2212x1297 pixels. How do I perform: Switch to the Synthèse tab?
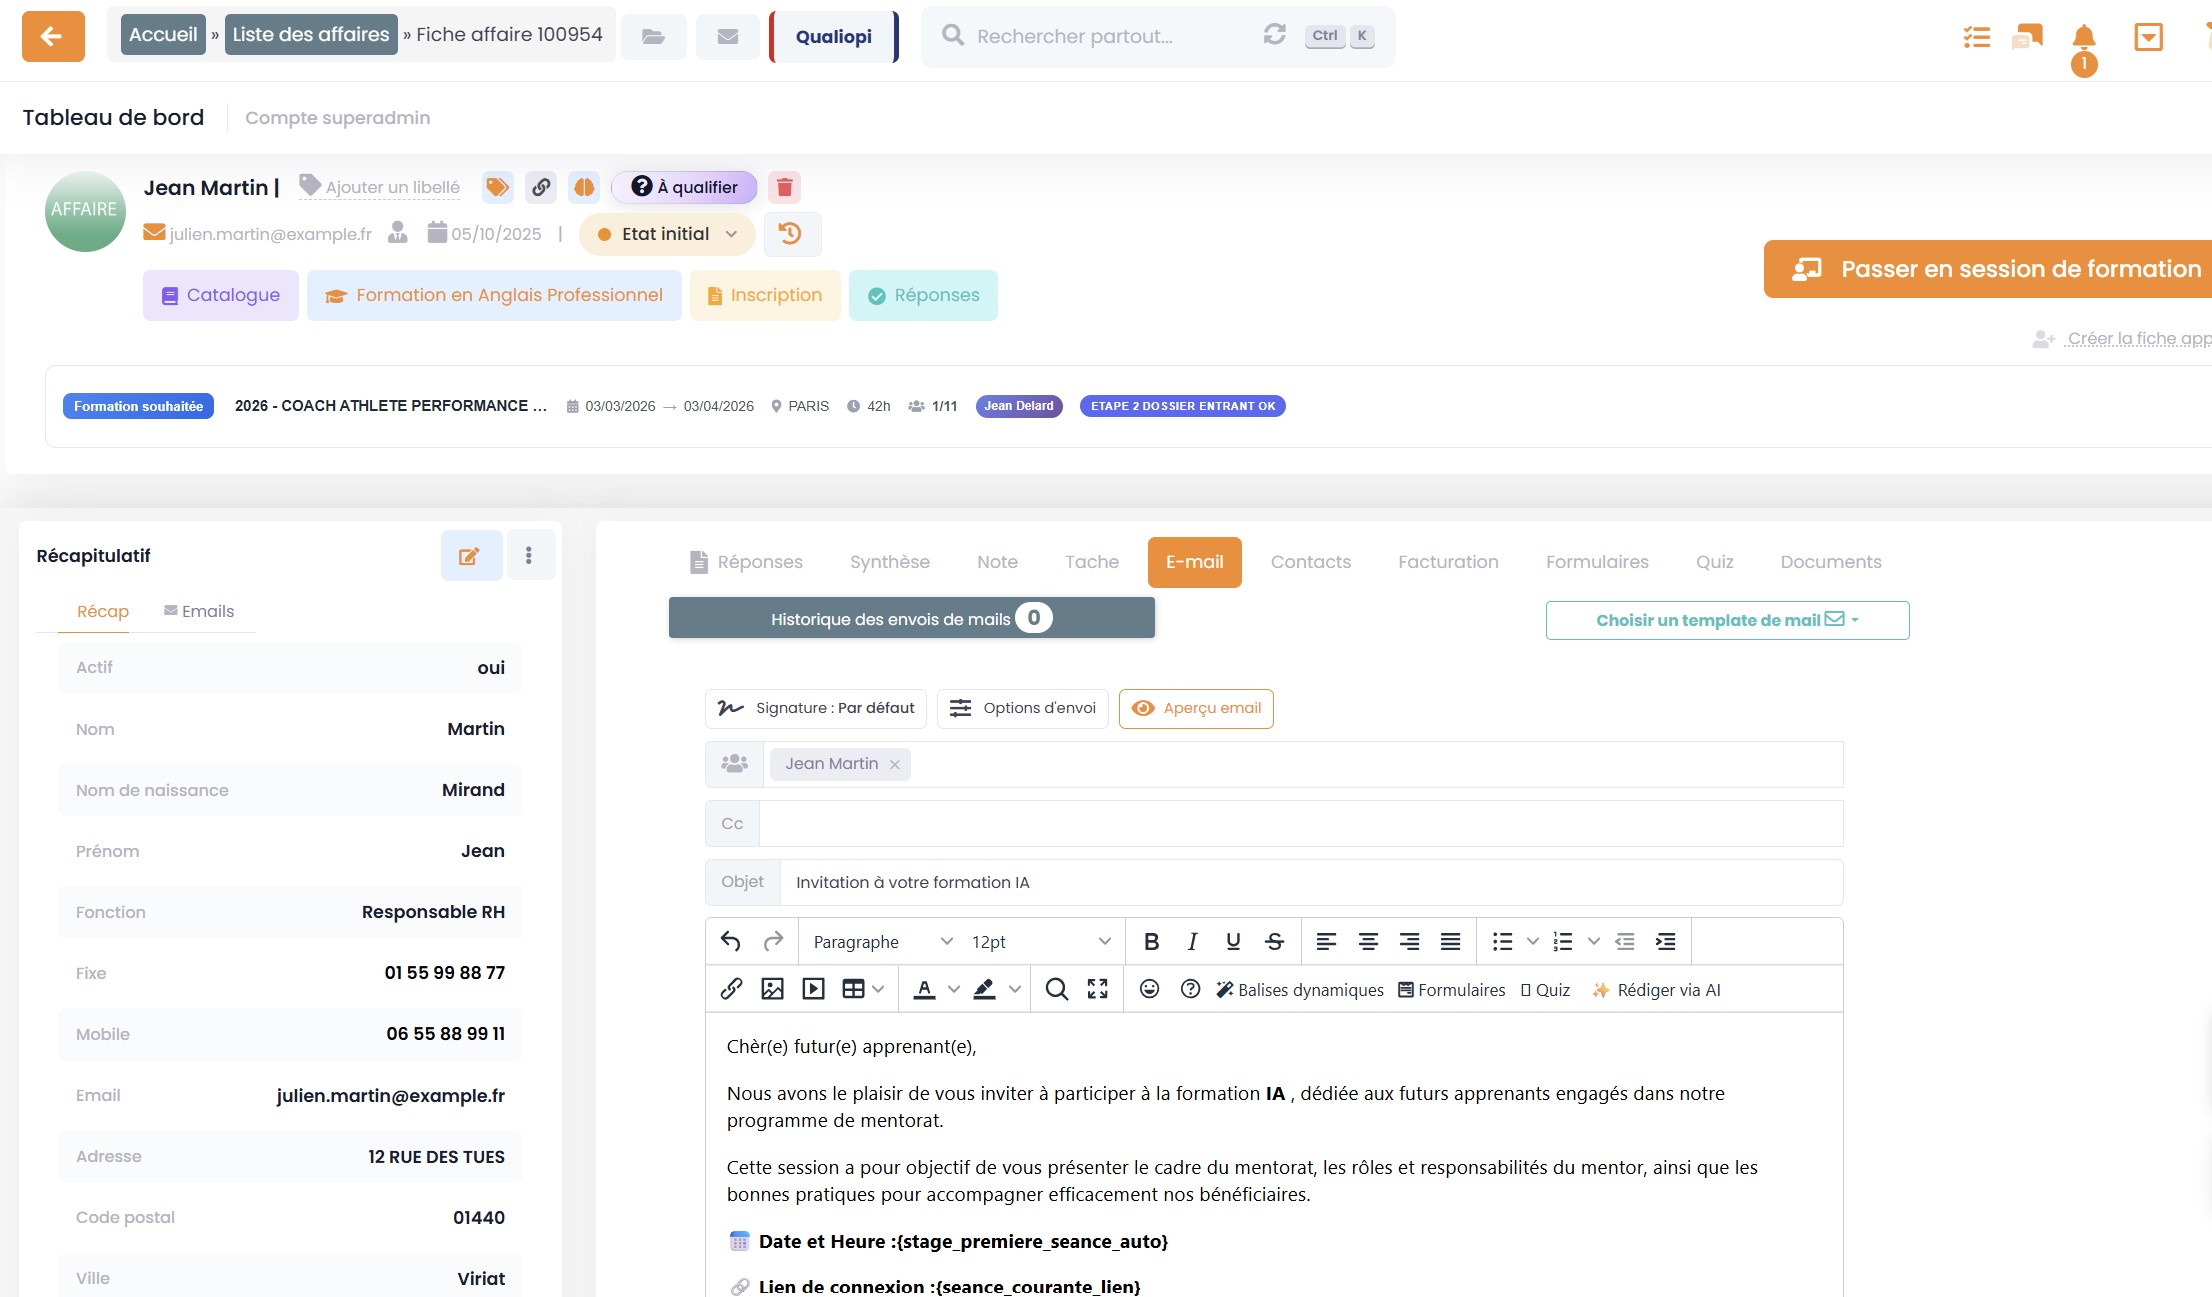[x=890, y=563]
